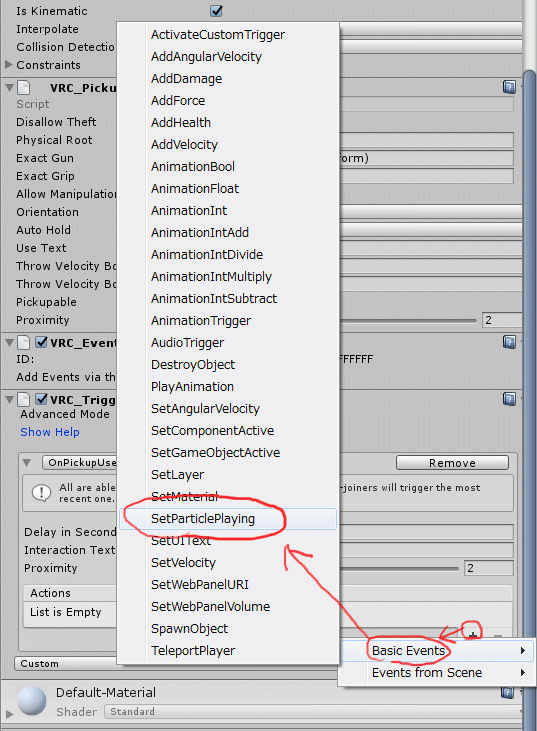Viewport: 537px width, 731px height.
Task: Open help for Default-Material
Action: tap(507, 692)
